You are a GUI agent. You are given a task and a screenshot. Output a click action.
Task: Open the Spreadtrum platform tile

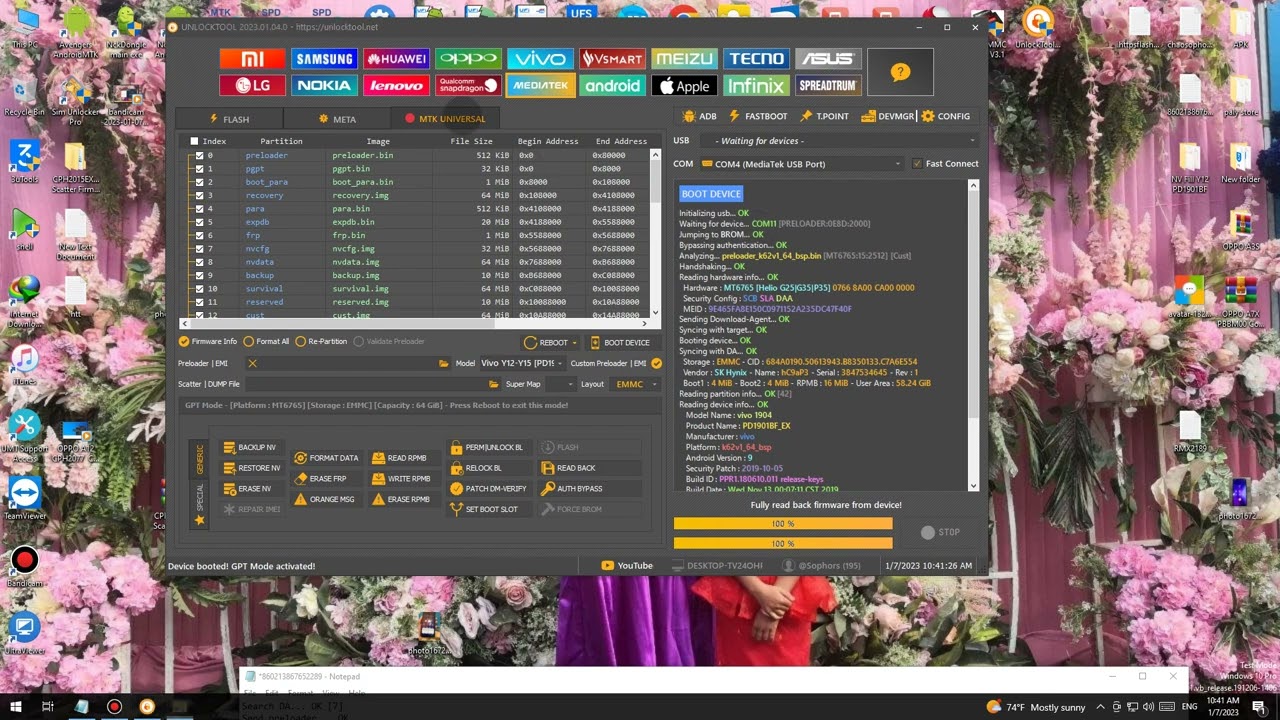point(828,86)
